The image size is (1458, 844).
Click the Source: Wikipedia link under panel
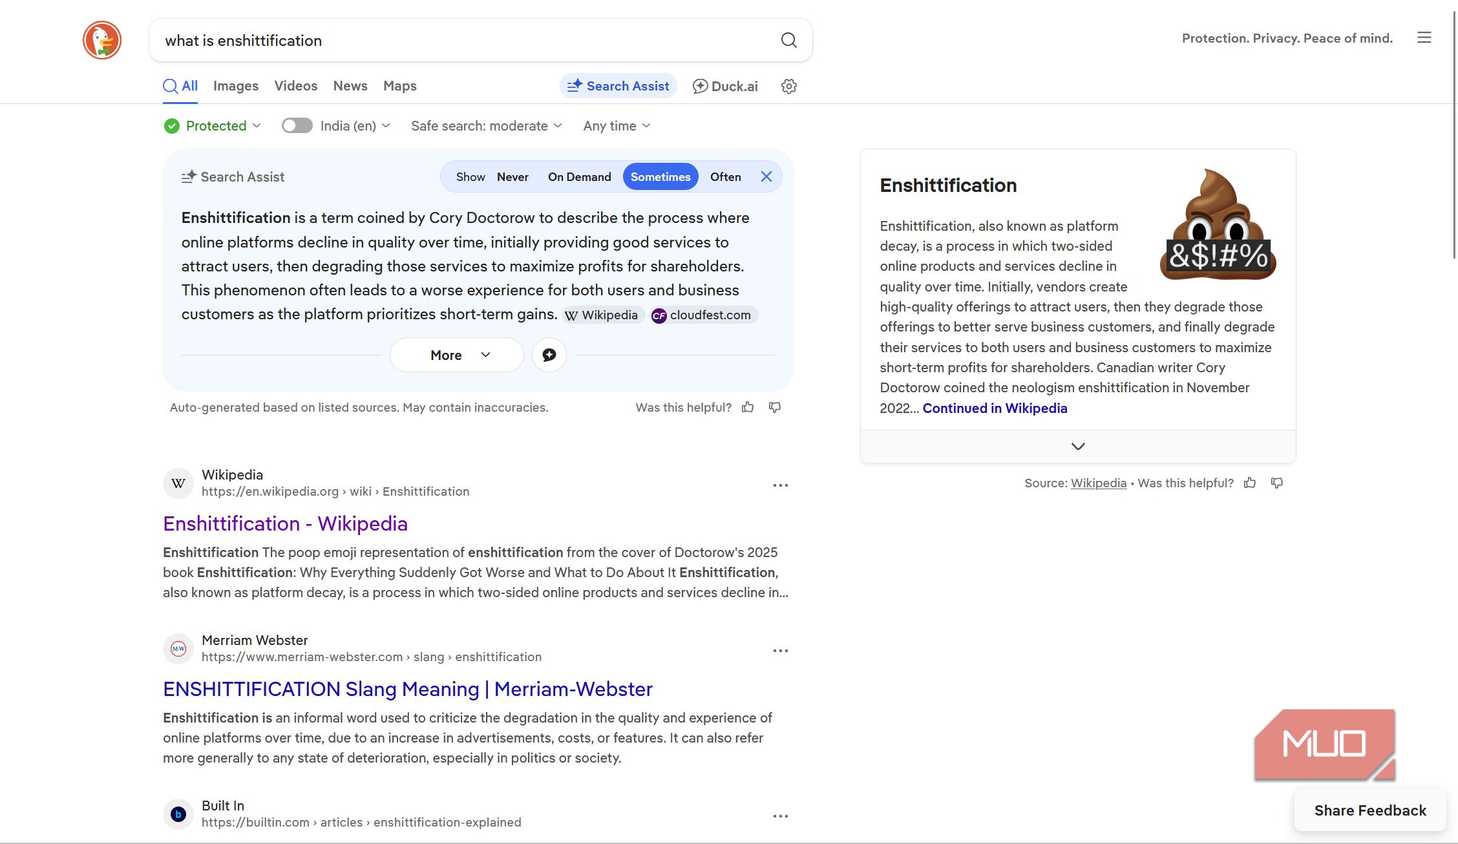tap(1098, 483)
